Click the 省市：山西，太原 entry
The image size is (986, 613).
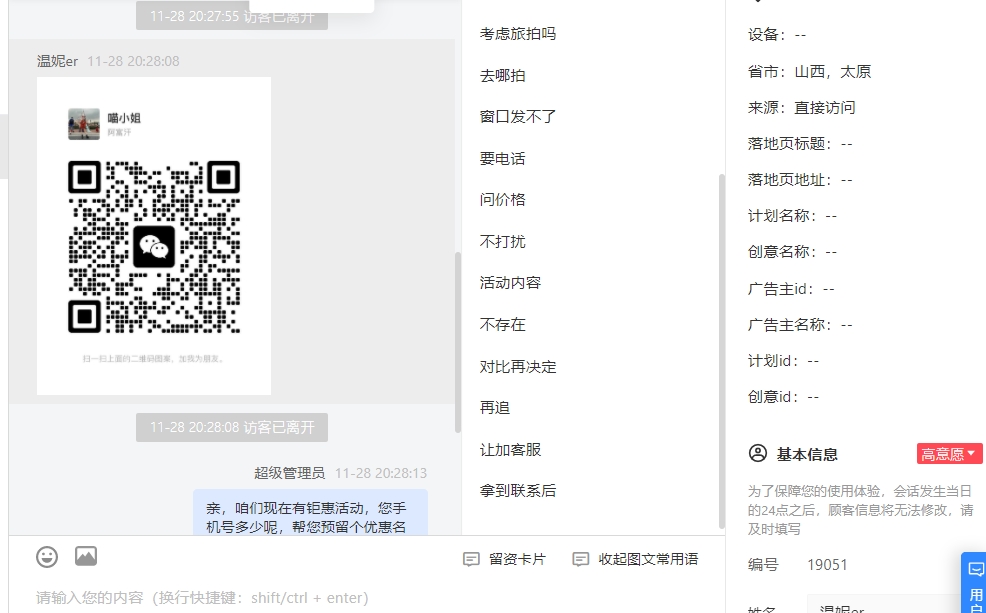click(809, 72)
